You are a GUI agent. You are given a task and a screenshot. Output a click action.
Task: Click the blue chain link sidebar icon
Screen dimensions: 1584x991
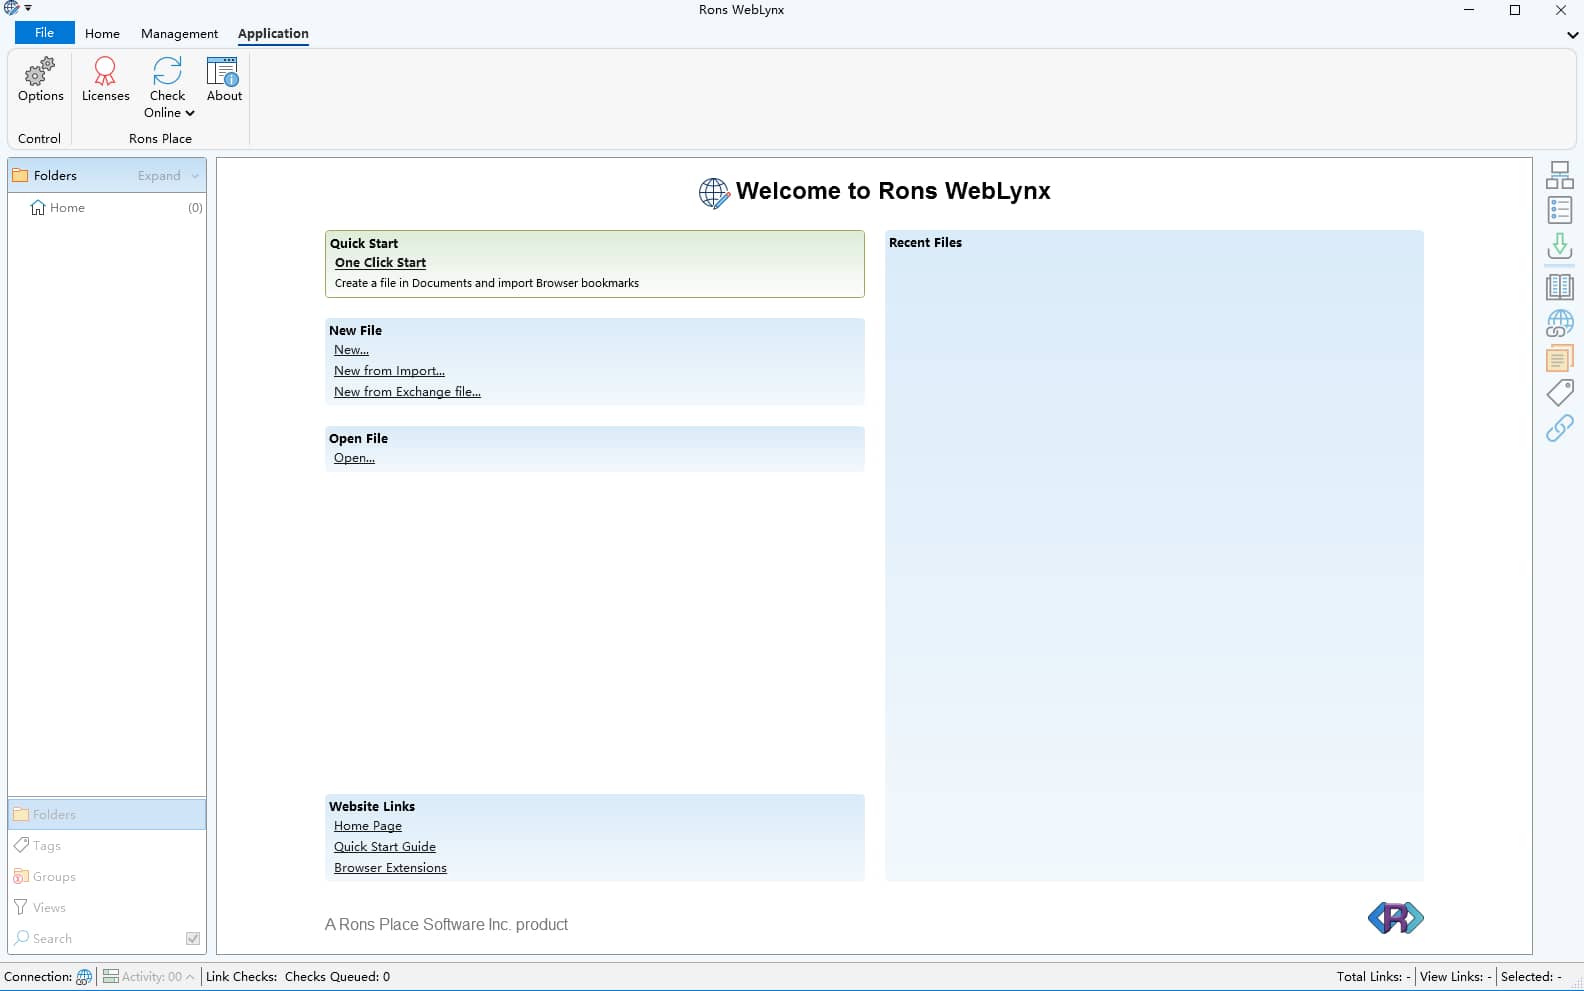pyautogui.click(x=1559, y=428)
